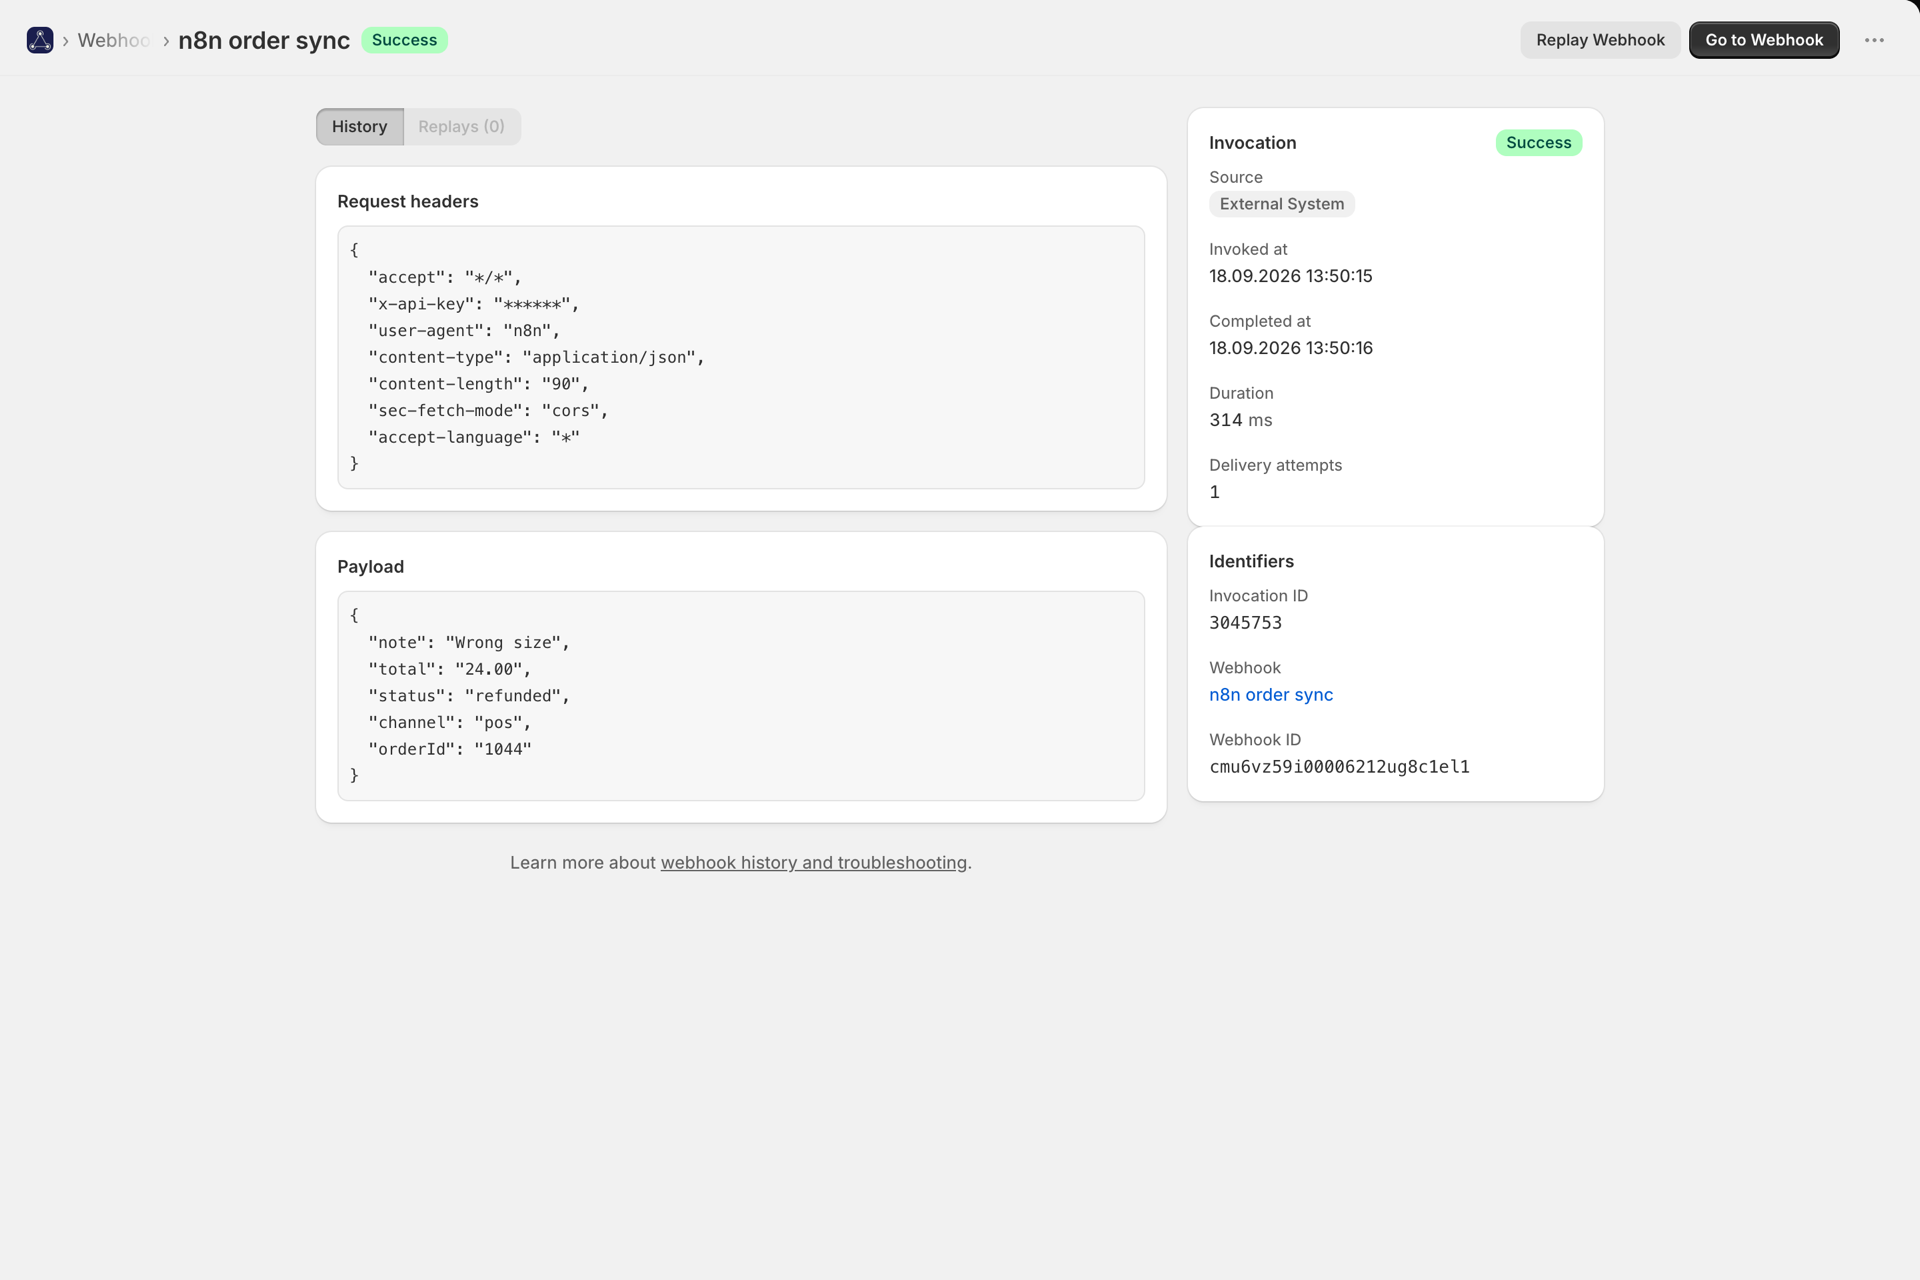Open the n8n order sync webhook link

click(1271, 695)
